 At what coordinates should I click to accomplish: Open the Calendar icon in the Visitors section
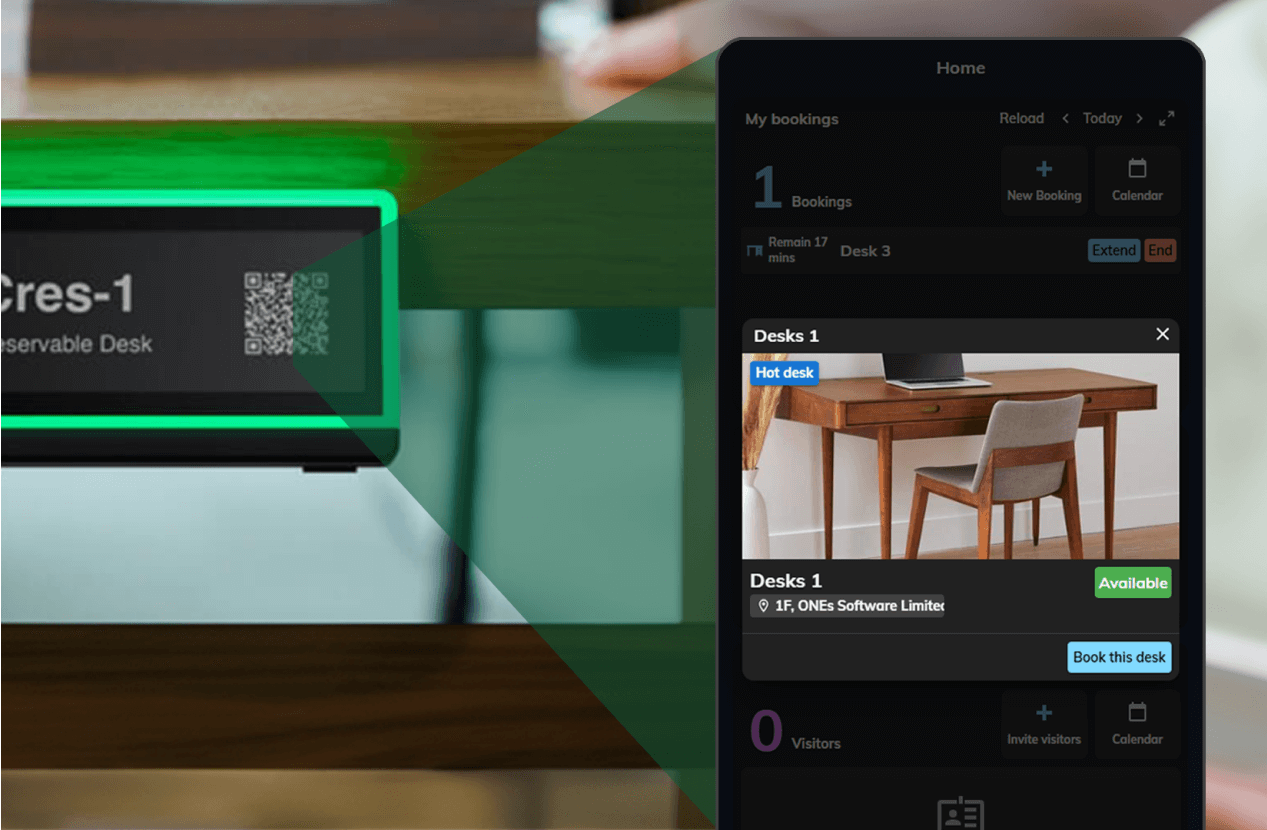click(x=1137, y=712)
